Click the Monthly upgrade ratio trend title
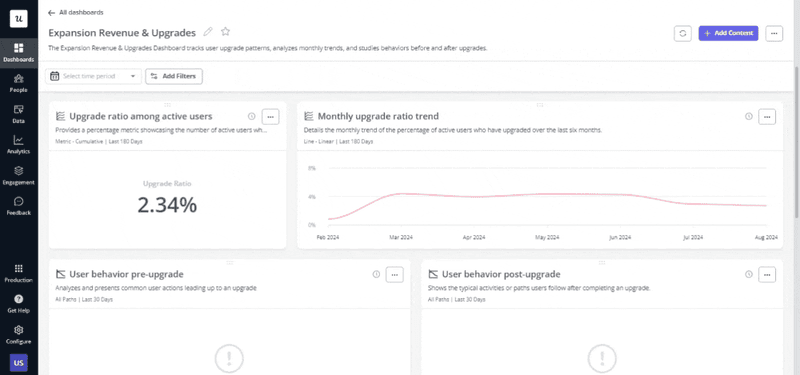The image size is (800, 375). point(378,116)
